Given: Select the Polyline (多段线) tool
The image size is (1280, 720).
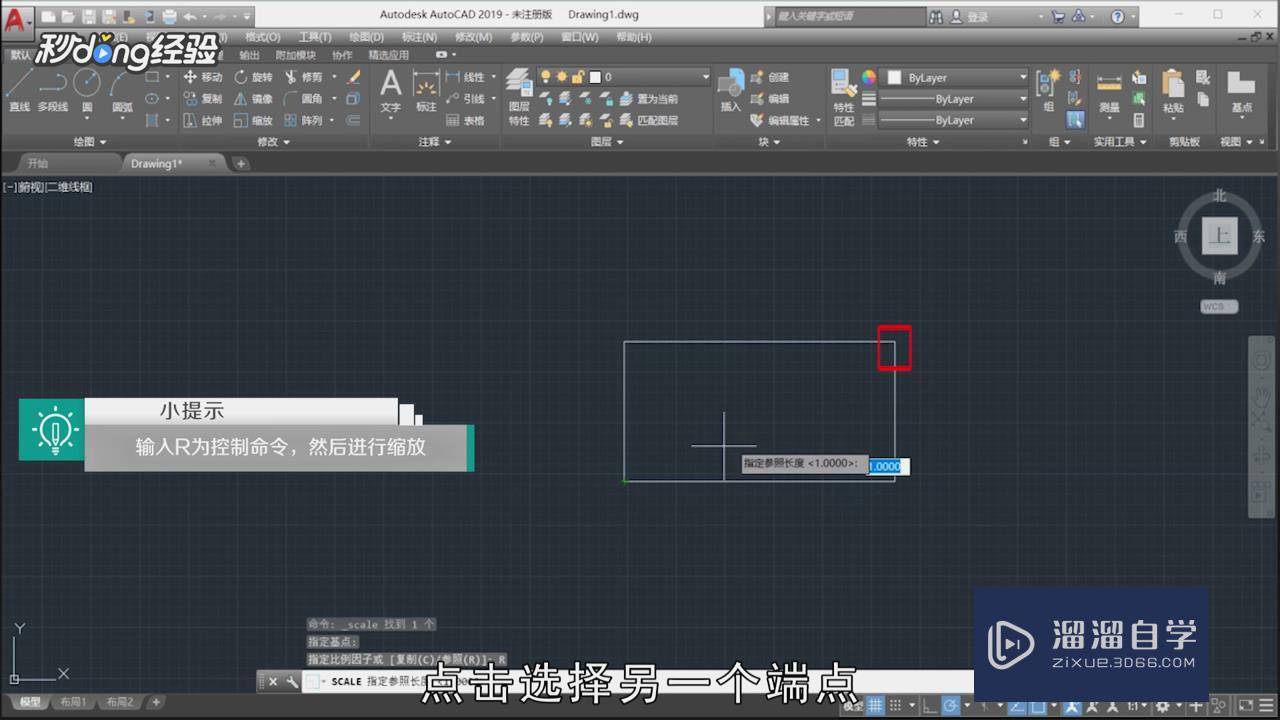Looking at the screenshot, I should [52, 90].
